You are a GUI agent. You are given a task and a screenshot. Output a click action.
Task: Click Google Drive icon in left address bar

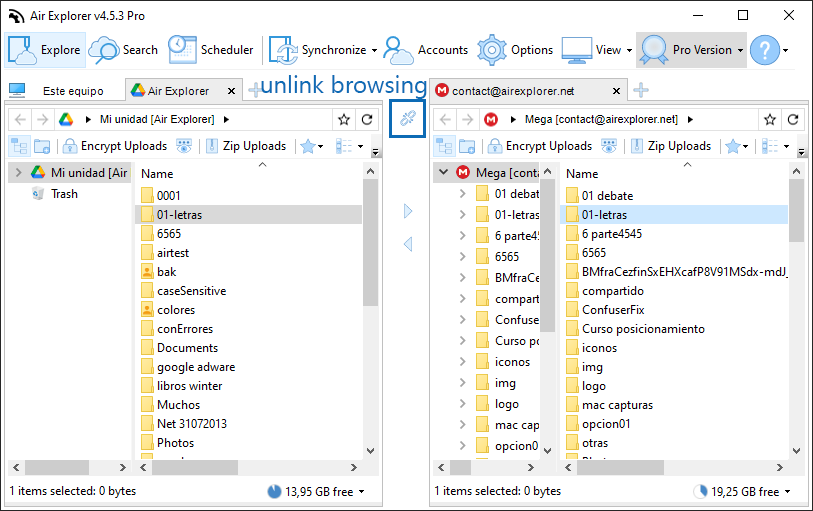point(66,120)
